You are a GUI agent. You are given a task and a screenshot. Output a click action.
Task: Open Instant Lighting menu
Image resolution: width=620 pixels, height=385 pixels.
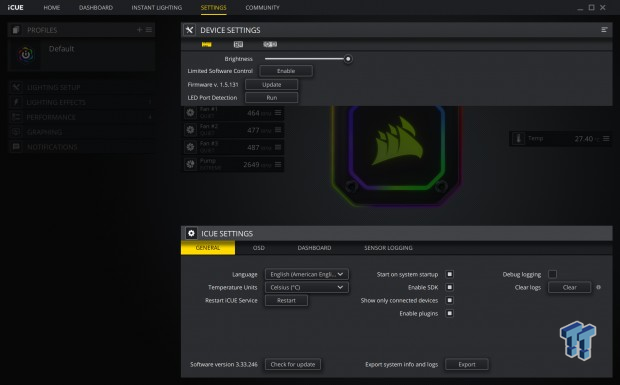pyautogui.click(x=157, y=8)
